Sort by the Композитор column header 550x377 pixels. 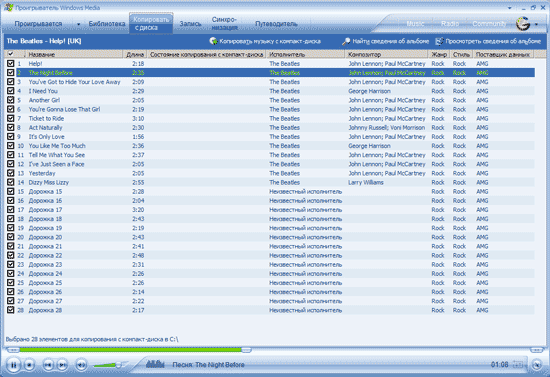(387, 54)
